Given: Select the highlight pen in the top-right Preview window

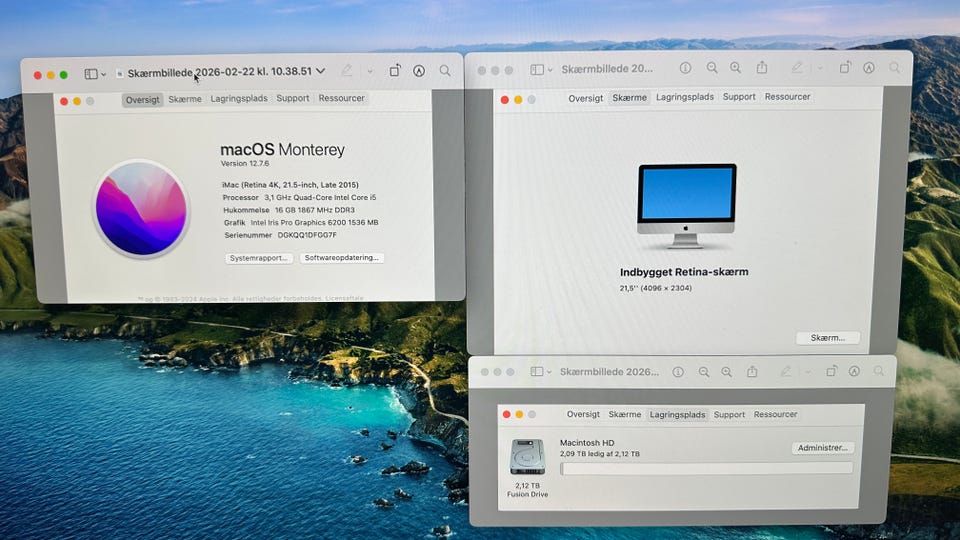Looking at the screenshot, I should [x=797, y=68].
